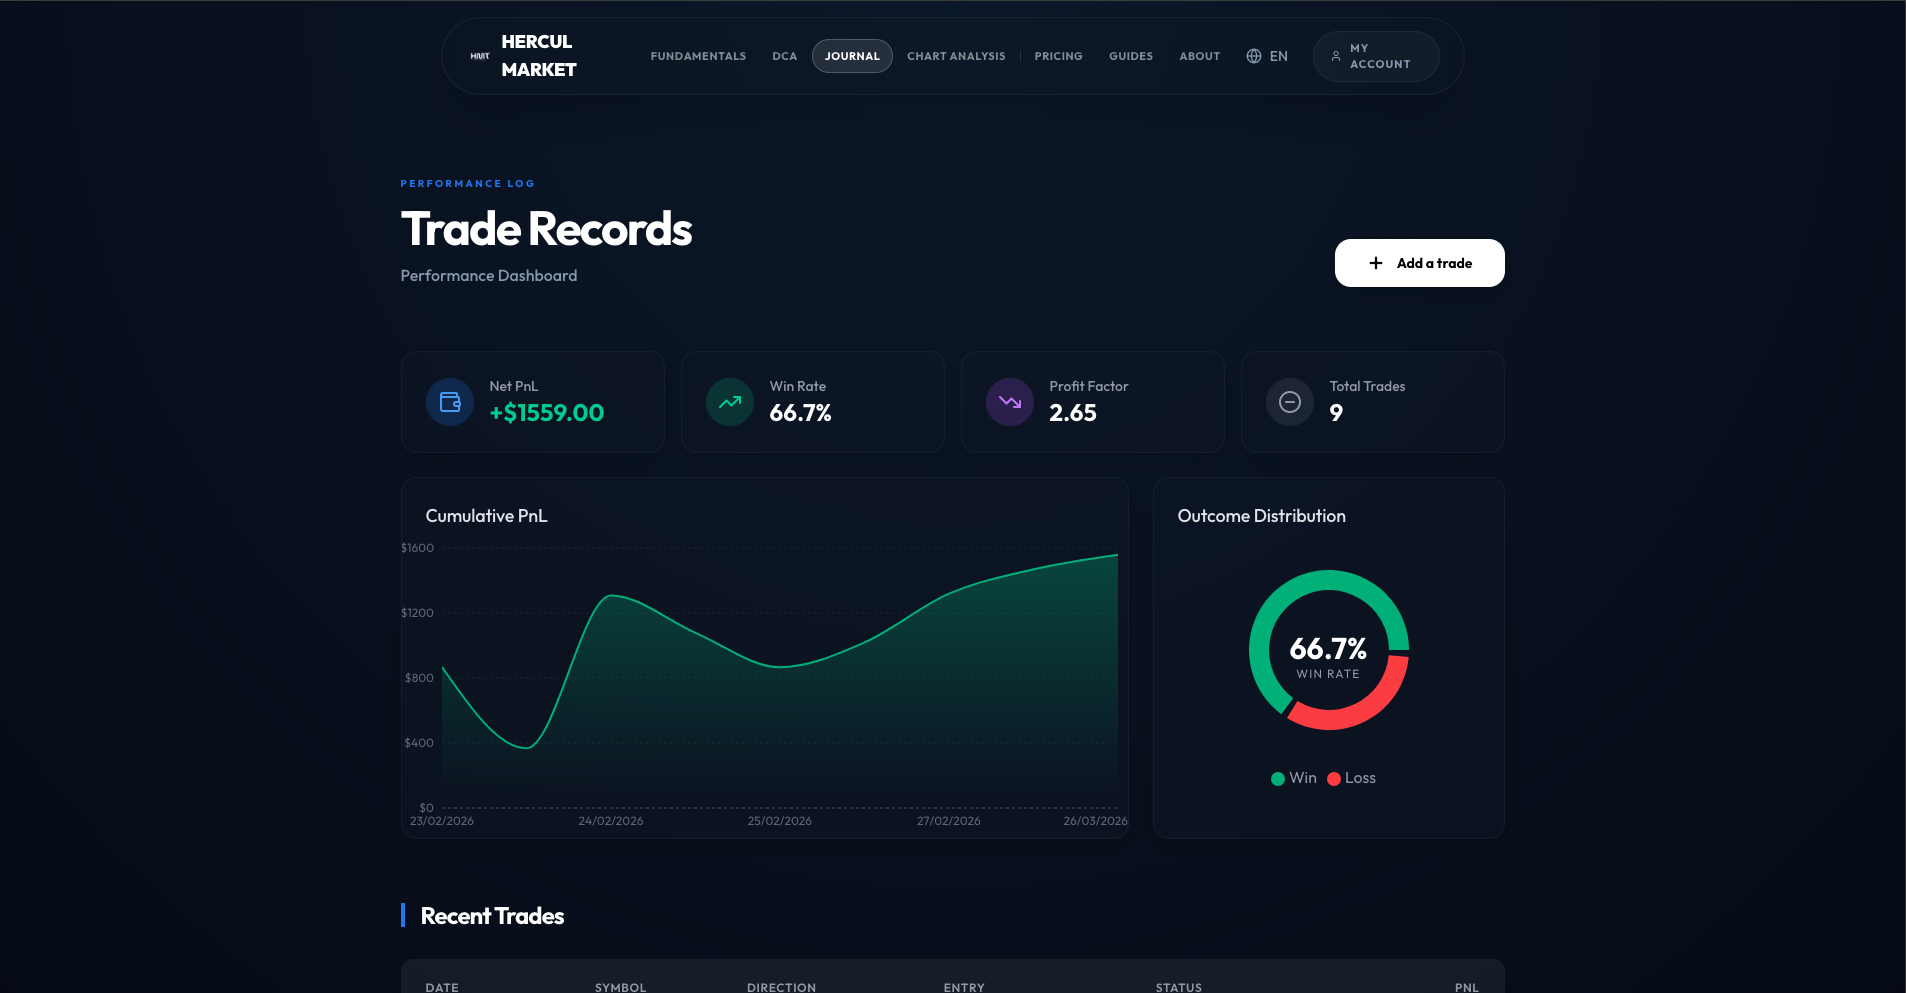Click the 26/03/2026 axis date label
1906x993 pixels.
[x=1095, y=821]
